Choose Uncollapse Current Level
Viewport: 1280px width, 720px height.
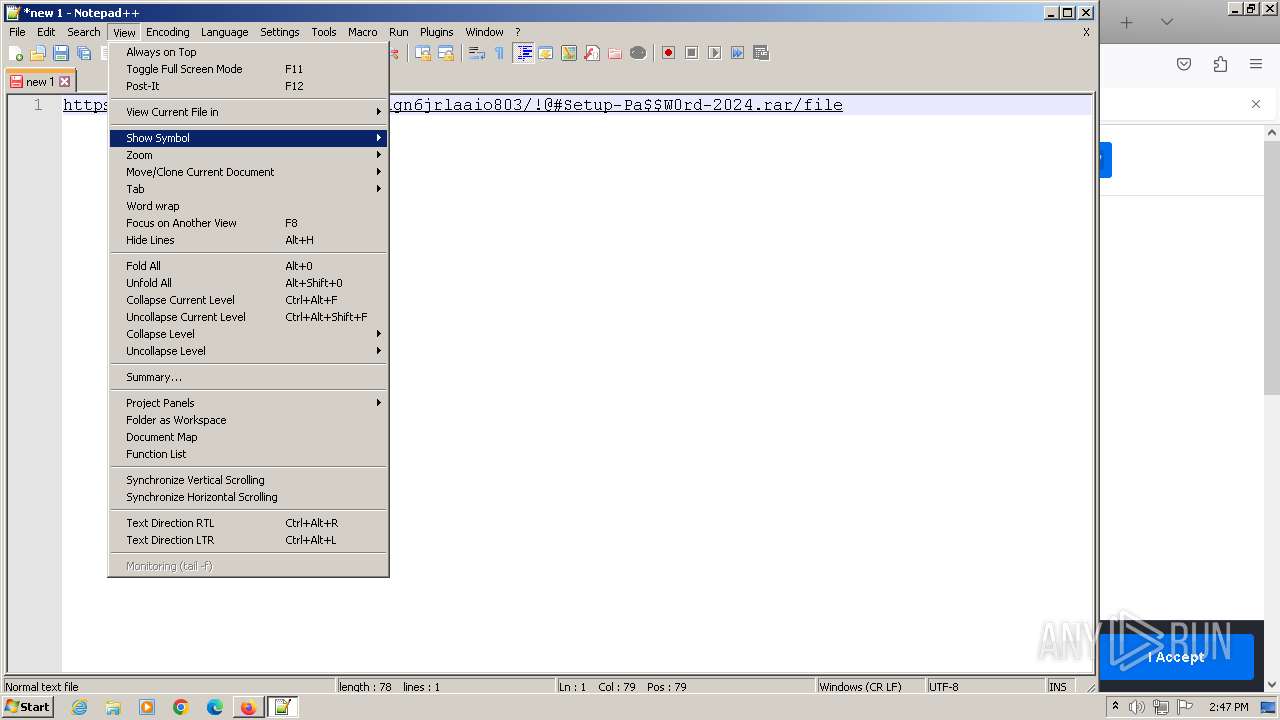click(248, 317)
